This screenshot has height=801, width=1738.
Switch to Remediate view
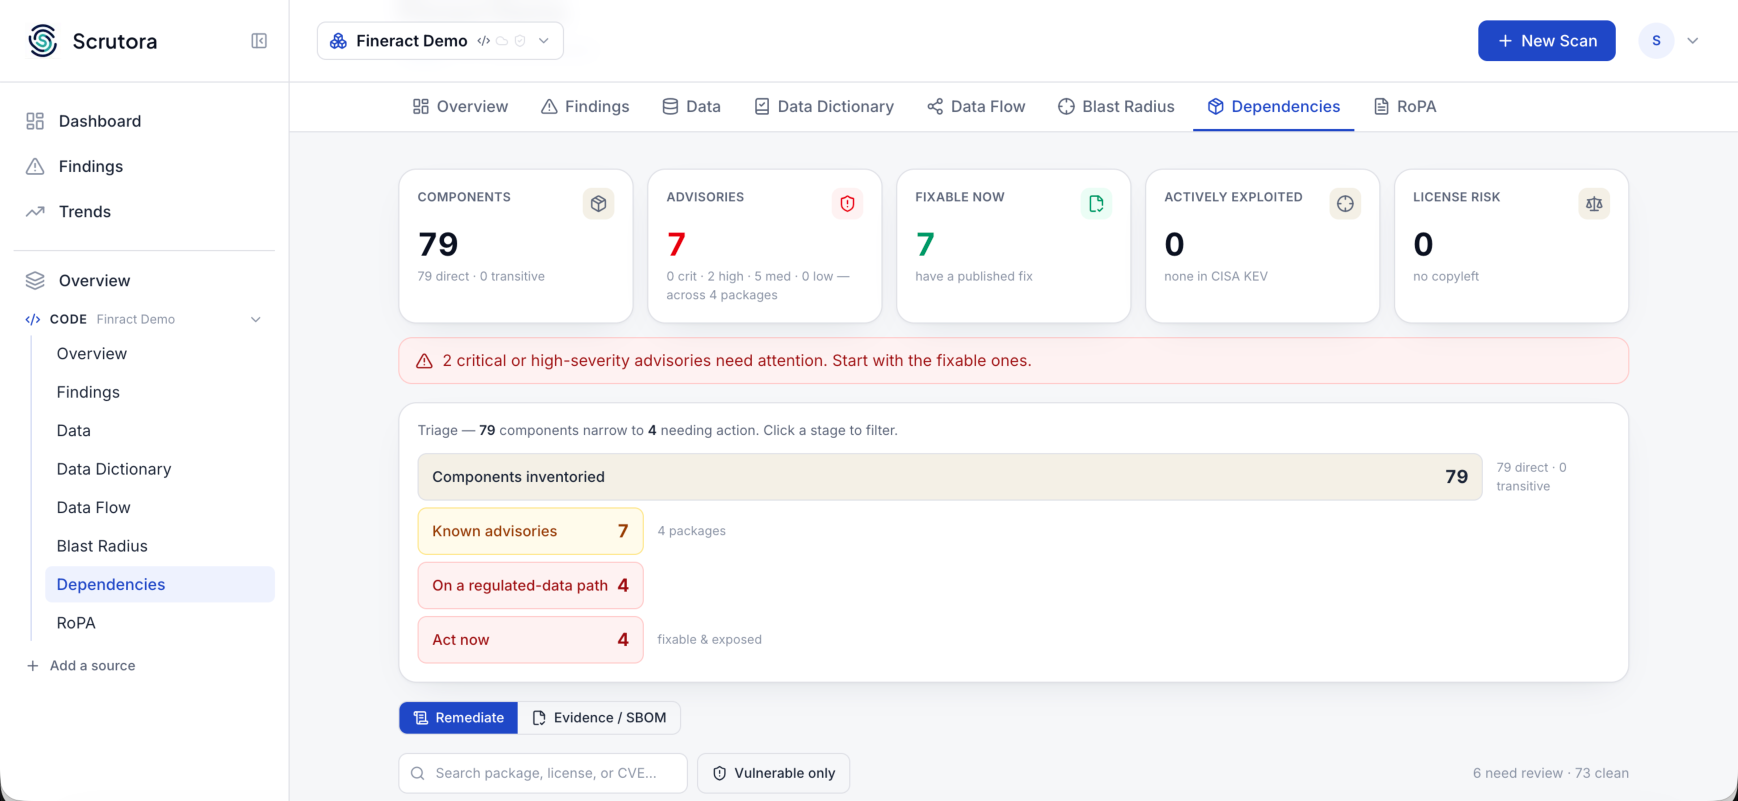click(459, 718)
